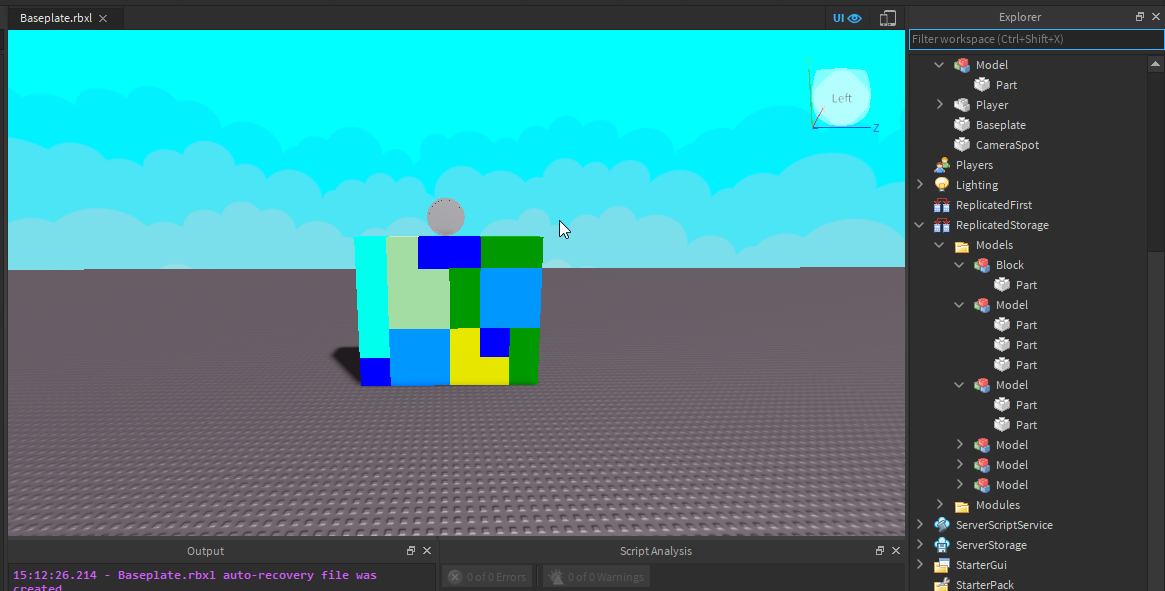Screen dimensions: 1165x591
Task: Select the ReplicatedStorage service icon
Action: click(941, 224)
